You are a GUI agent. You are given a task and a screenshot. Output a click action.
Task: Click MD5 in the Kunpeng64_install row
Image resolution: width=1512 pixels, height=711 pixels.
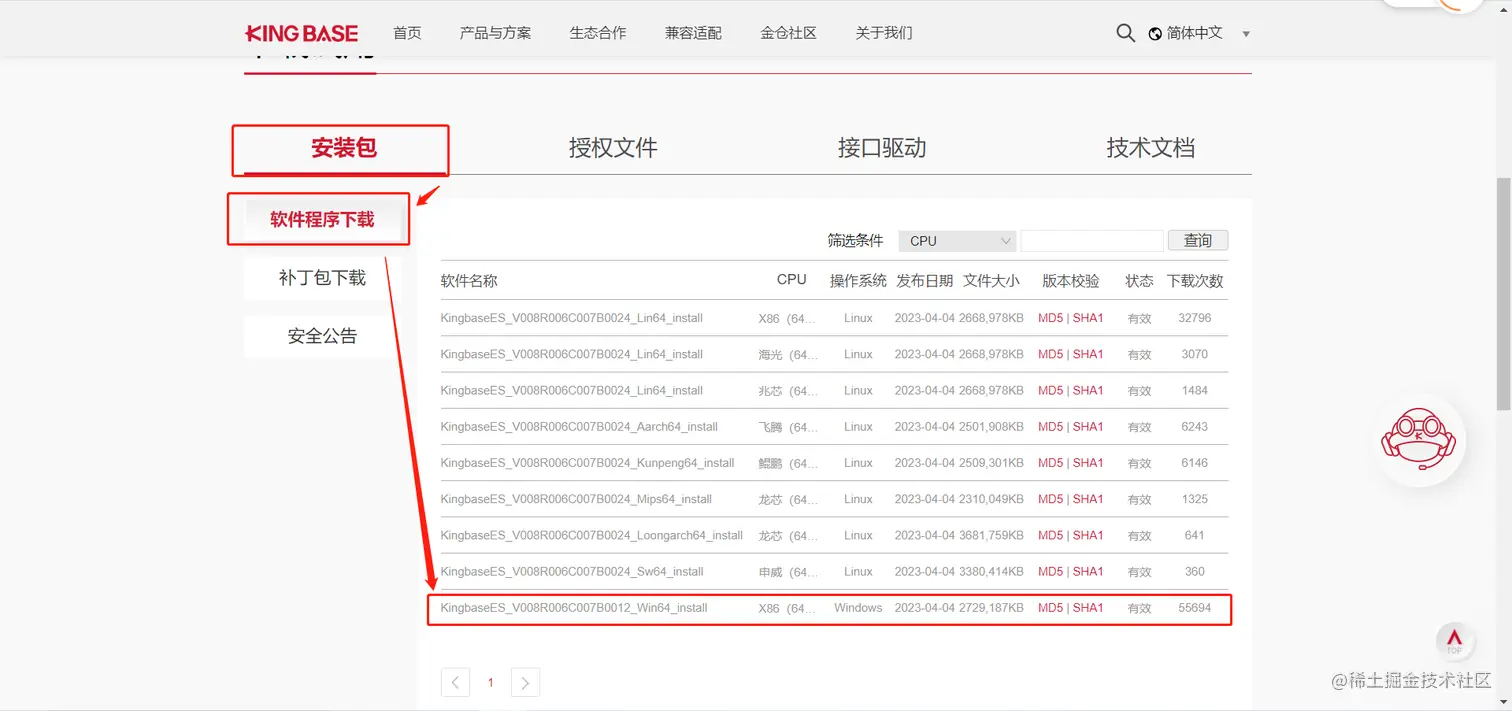point(1051,463)
